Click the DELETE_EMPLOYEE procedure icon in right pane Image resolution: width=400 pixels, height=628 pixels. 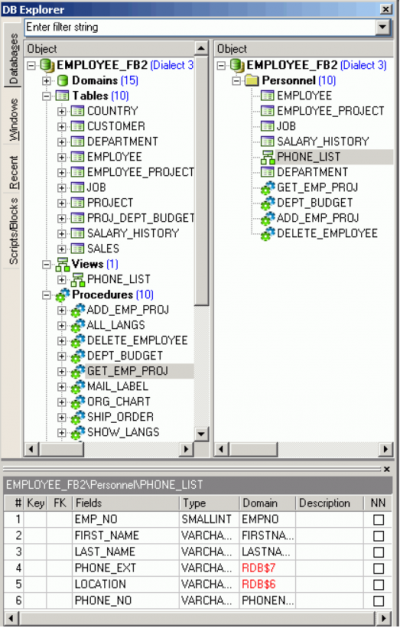point(267,233)
